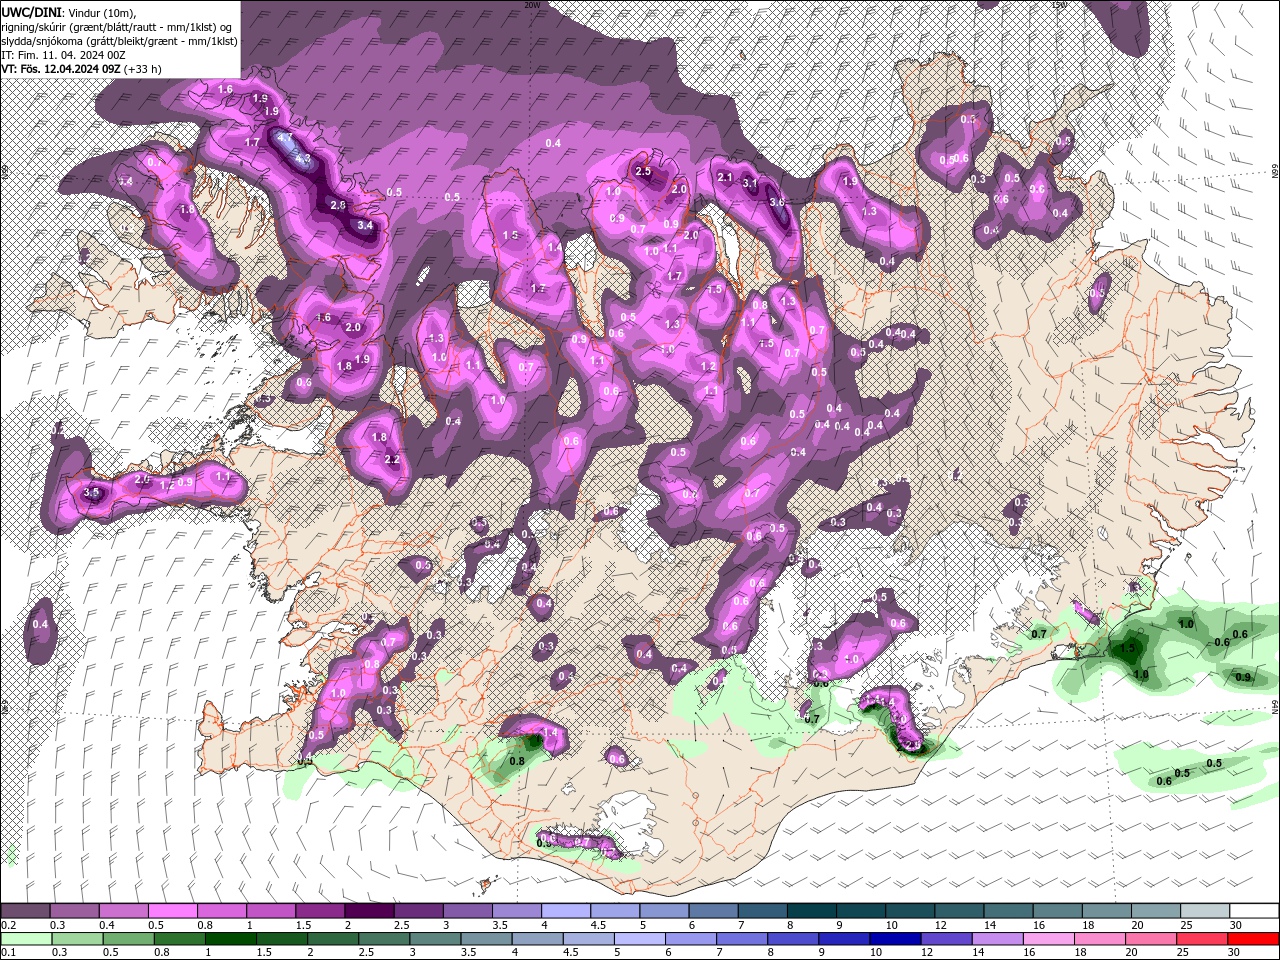Screen dimensions: 1280x960
Task: Click the 15W longitude label
Action: tap(1061, 5)
